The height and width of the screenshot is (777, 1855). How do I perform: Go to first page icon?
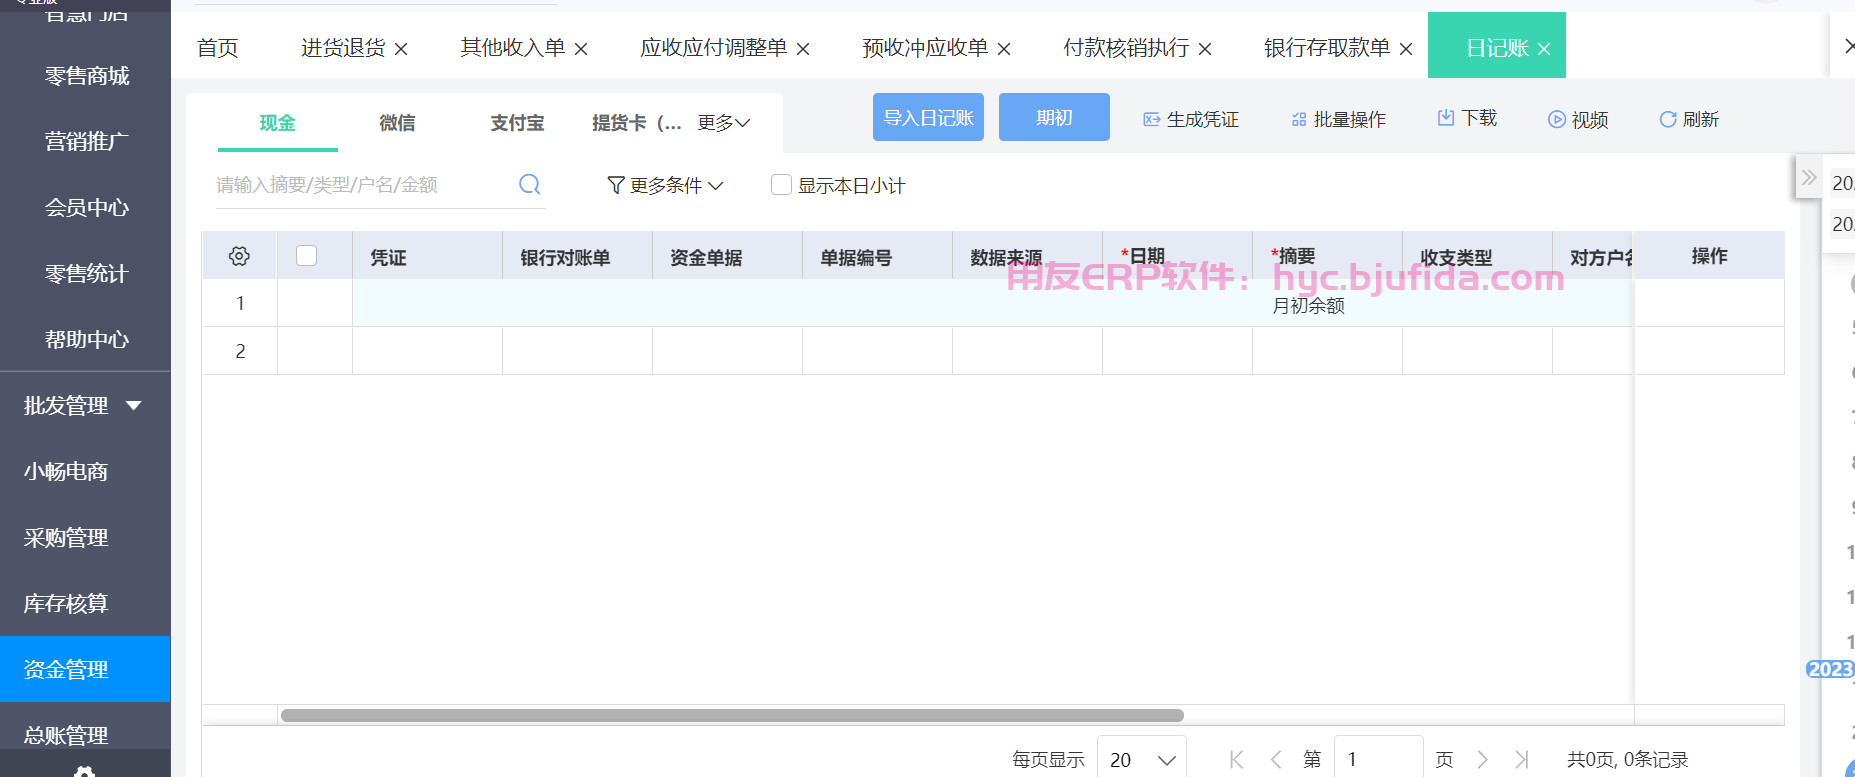tap(1237, 759)
